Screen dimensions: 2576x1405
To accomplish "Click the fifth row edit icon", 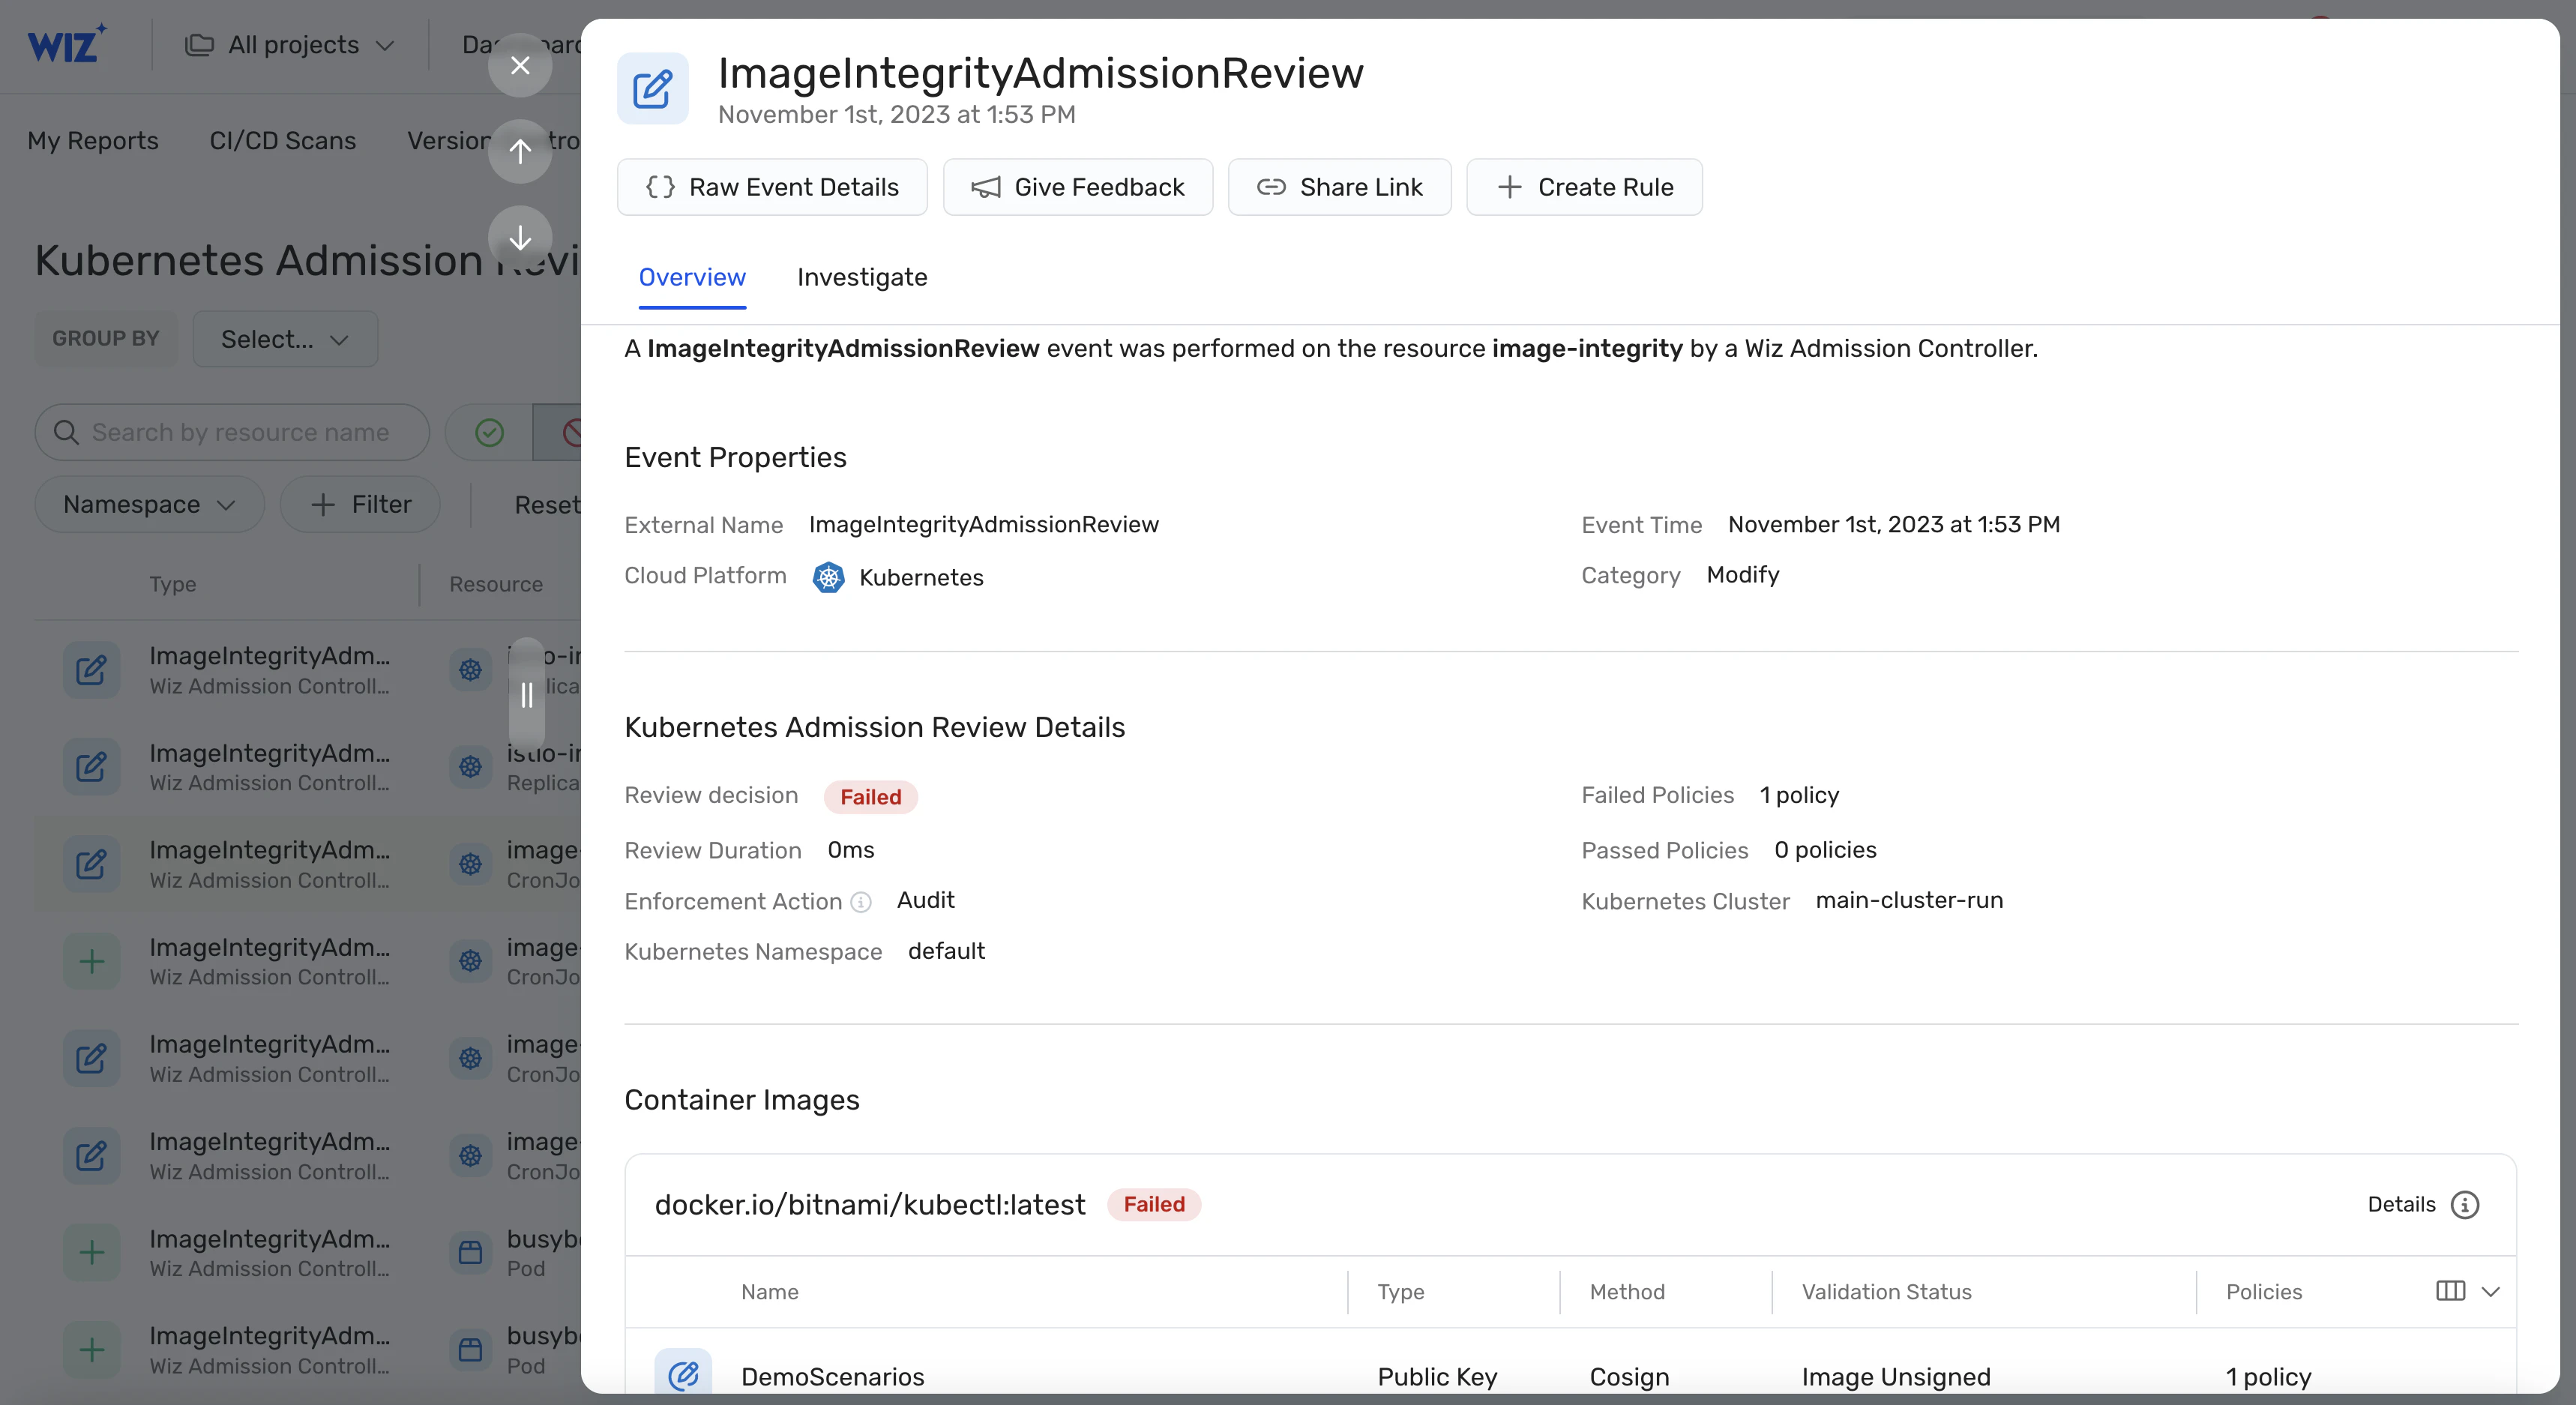I will click(x=92, y=1058).
